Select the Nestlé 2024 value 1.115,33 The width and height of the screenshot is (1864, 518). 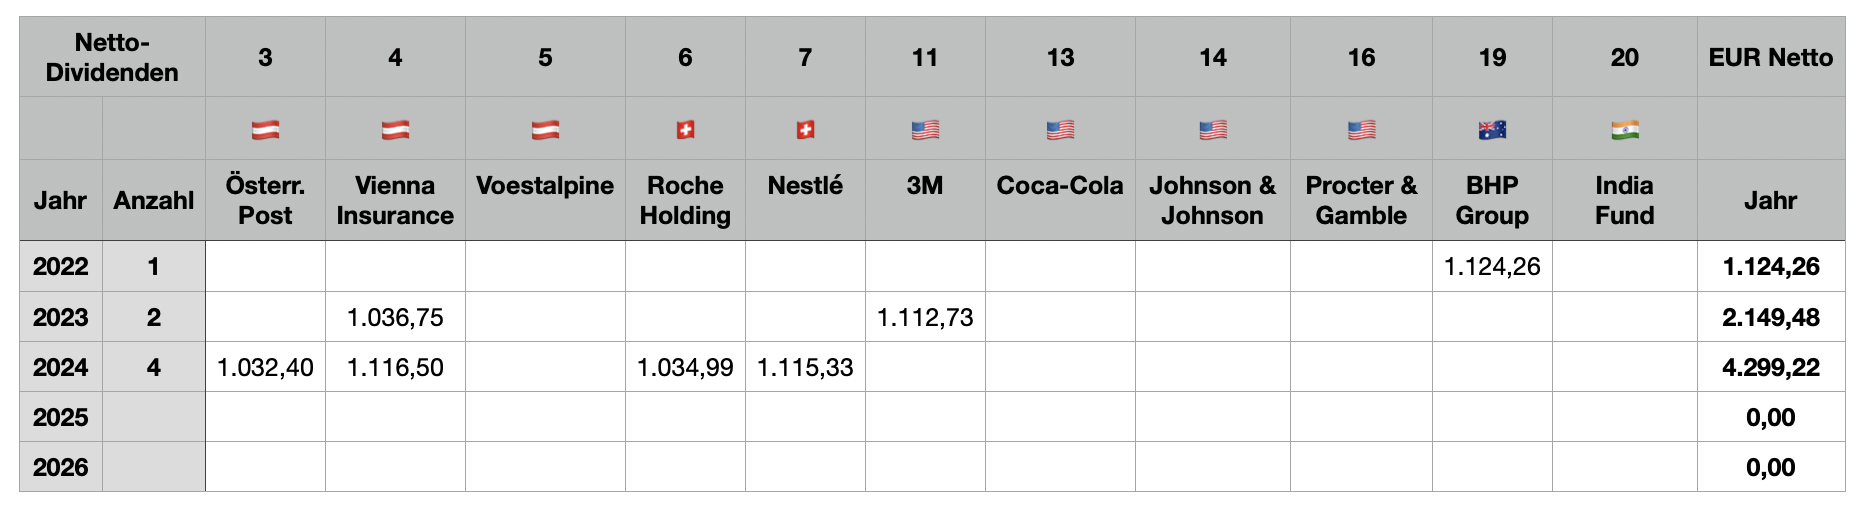pyautogui.click(x=805, y=368)
